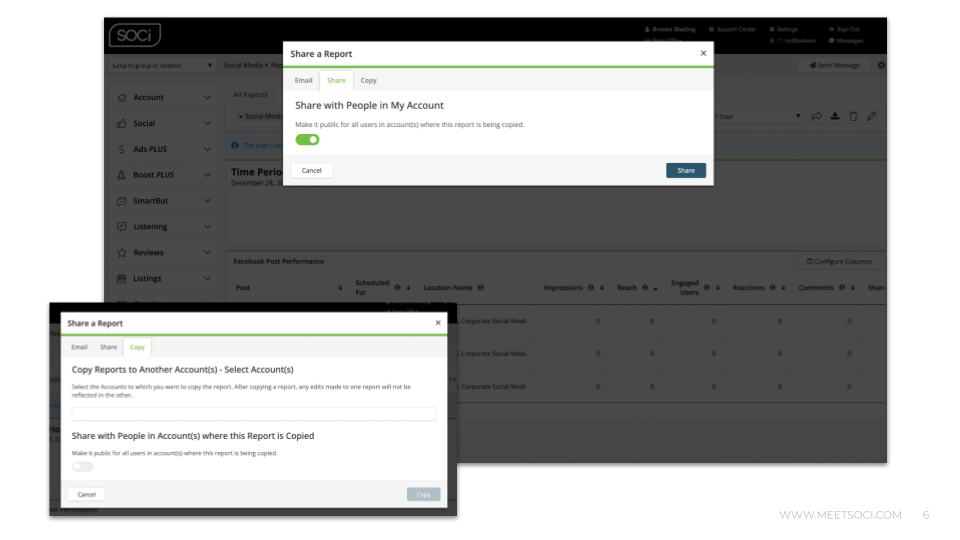Expand the Account sidebar section
The width and height of the screenshot is (960, 540).
coord(207,98)
